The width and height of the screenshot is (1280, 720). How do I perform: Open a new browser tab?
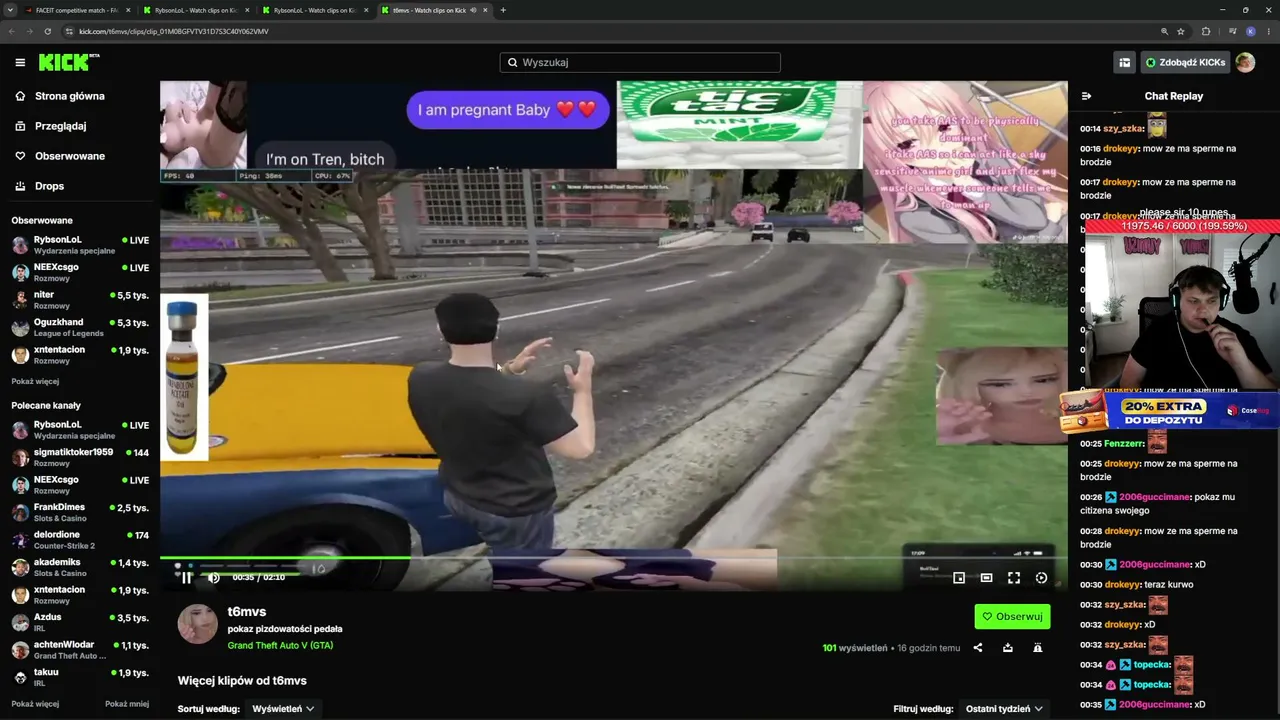click(503, 10)
